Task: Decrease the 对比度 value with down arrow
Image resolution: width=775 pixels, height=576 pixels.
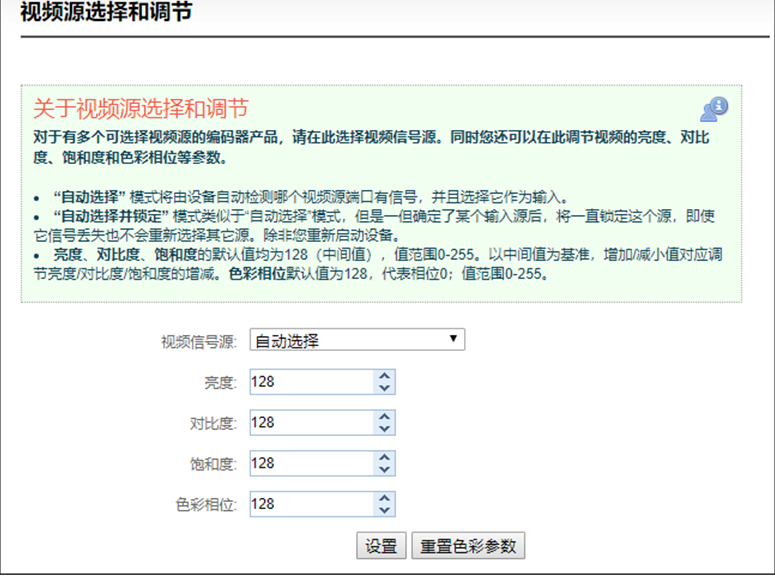Action: (384, 429)
